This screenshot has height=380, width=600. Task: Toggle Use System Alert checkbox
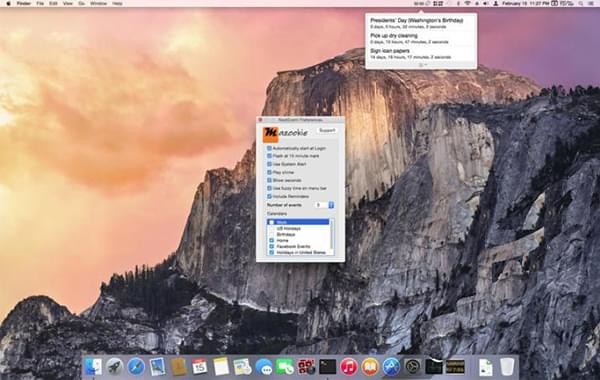[x=269, y=164]
